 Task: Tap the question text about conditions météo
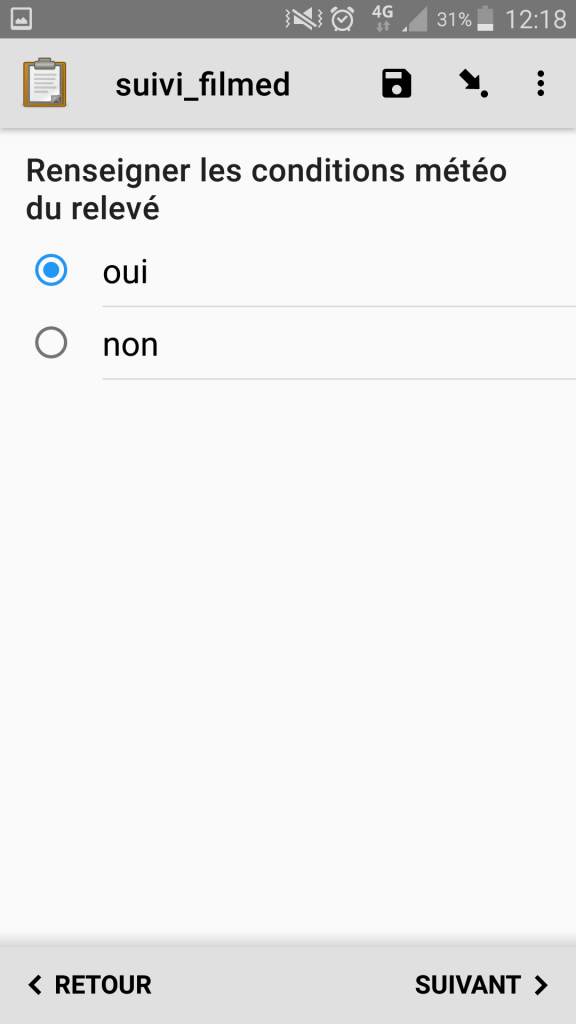[x=266, y=189]
